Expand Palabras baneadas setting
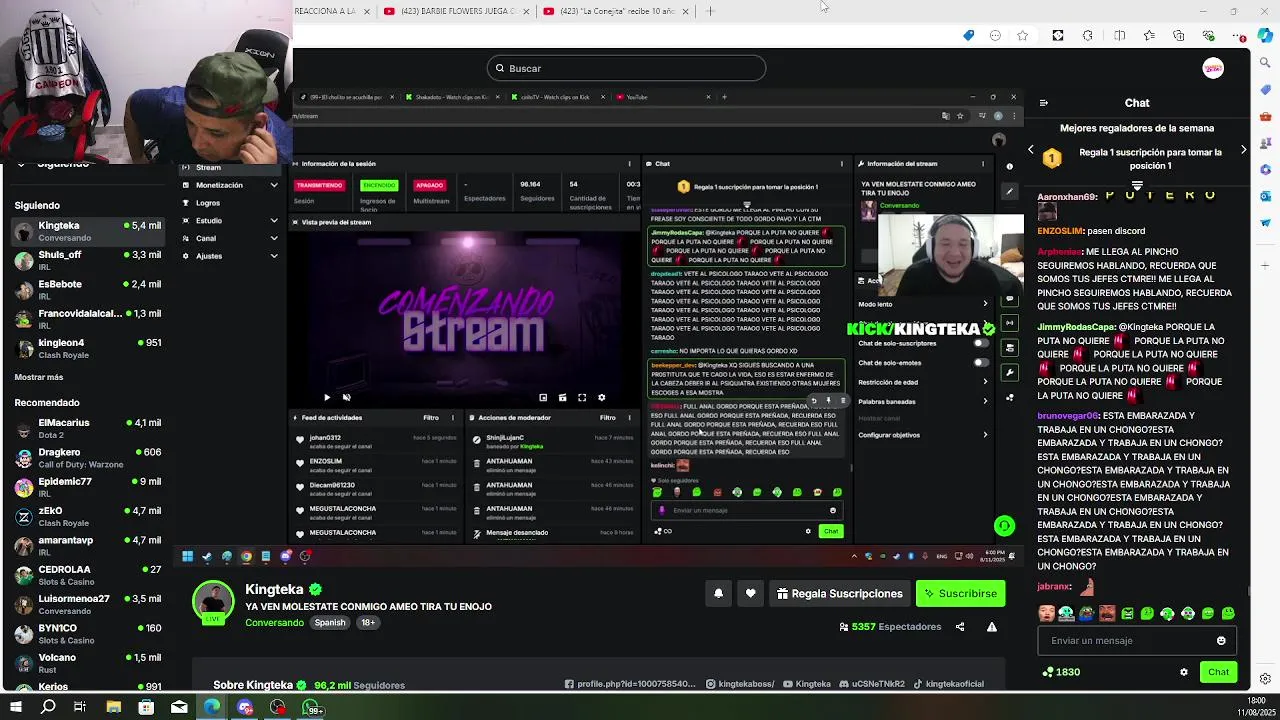Viewport: 1280px width, 720px height. tap(923, 401)
